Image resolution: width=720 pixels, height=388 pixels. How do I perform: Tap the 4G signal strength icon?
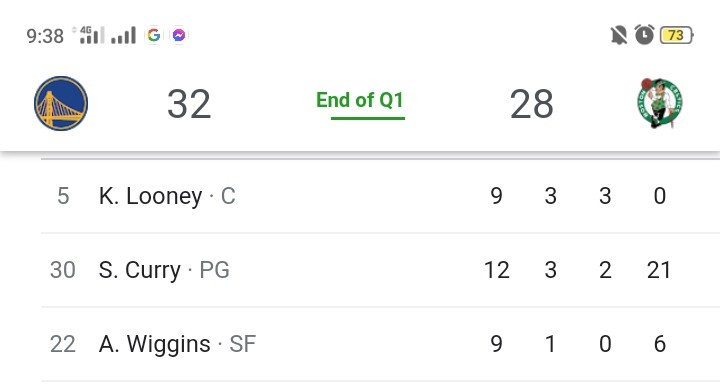90,35
